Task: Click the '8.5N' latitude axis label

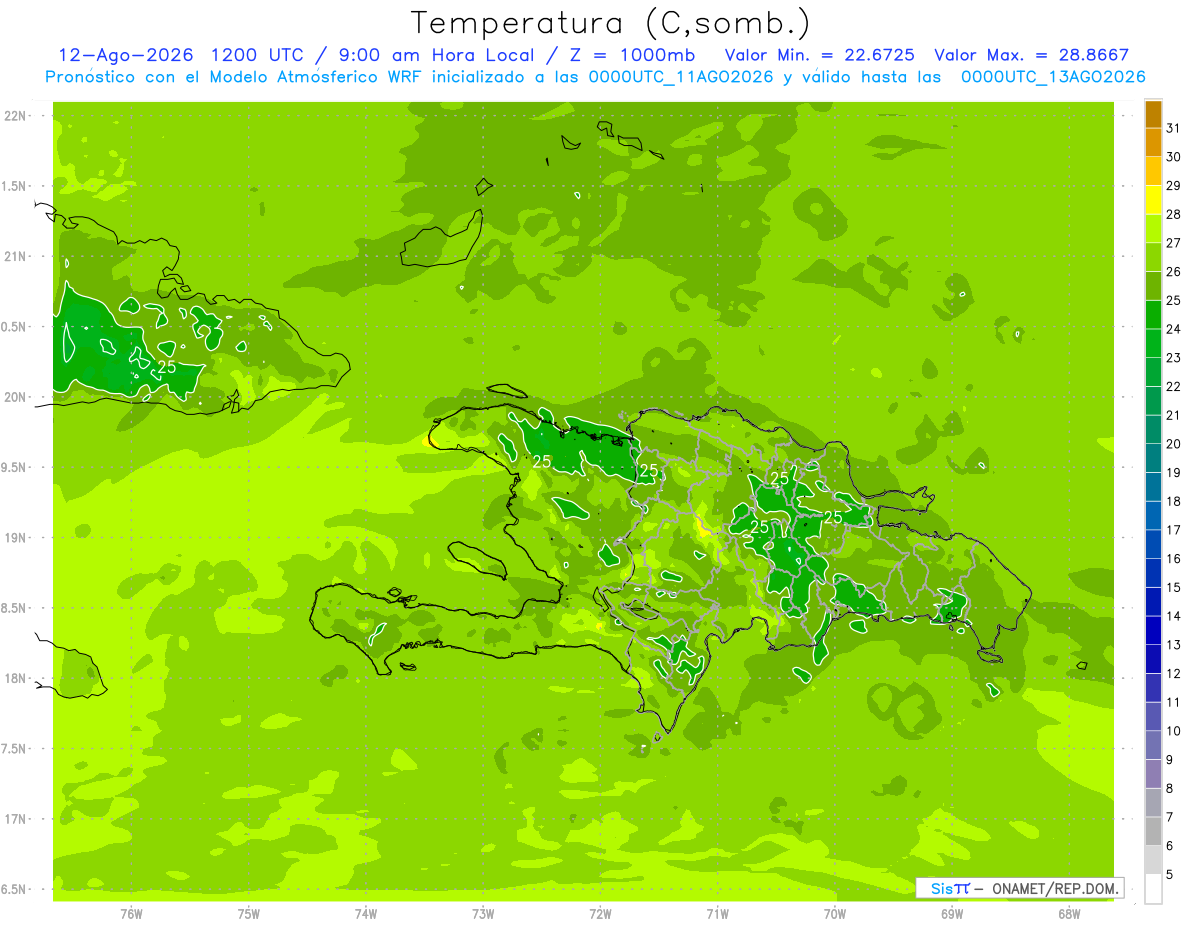Action: [x=15, y=609]
